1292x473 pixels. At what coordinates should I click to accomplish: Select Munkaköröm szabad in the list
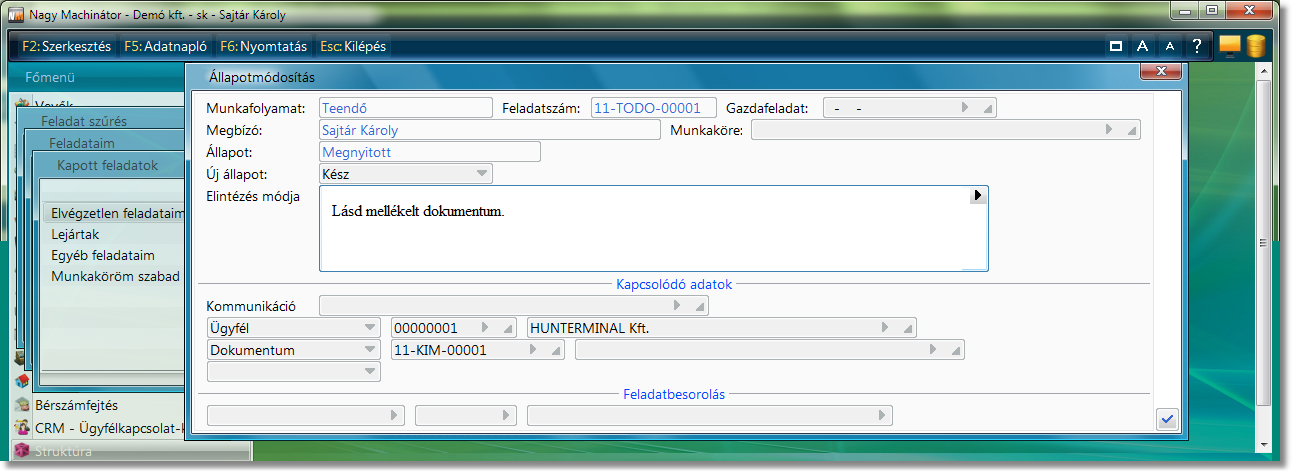[x=115, y=276]
